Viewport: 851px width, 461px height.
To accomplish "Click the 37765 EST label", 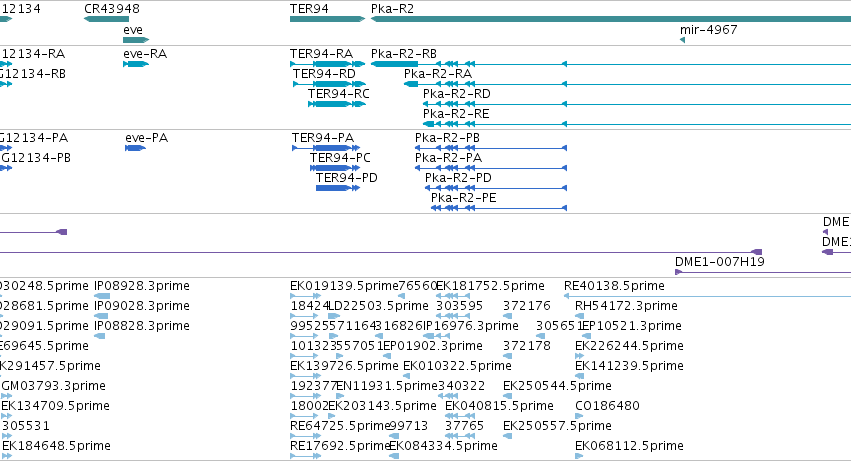I will (x=464, y=426).
